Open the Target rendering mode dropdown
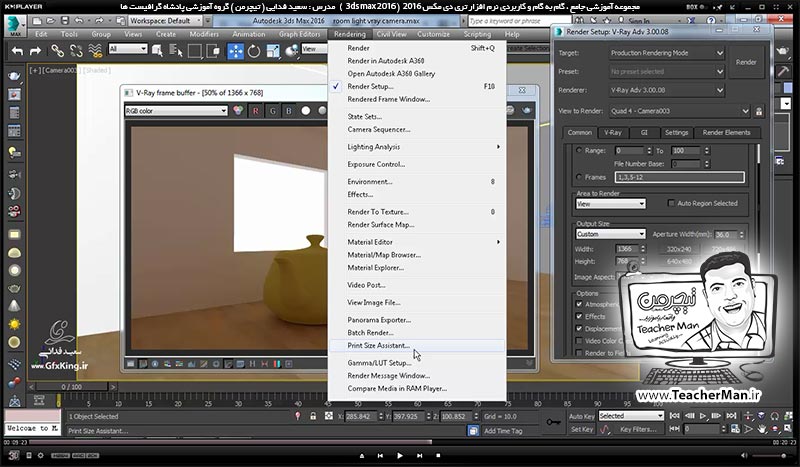 pos(667,53)
